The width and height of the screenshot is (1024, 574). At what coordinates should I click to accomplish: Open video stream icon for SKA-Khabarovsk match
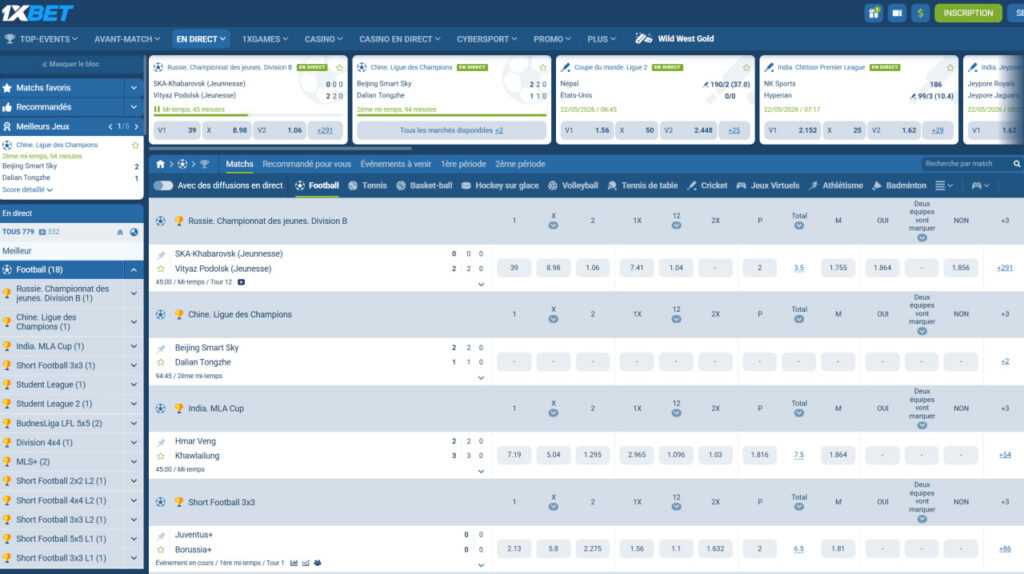point(241,282)
